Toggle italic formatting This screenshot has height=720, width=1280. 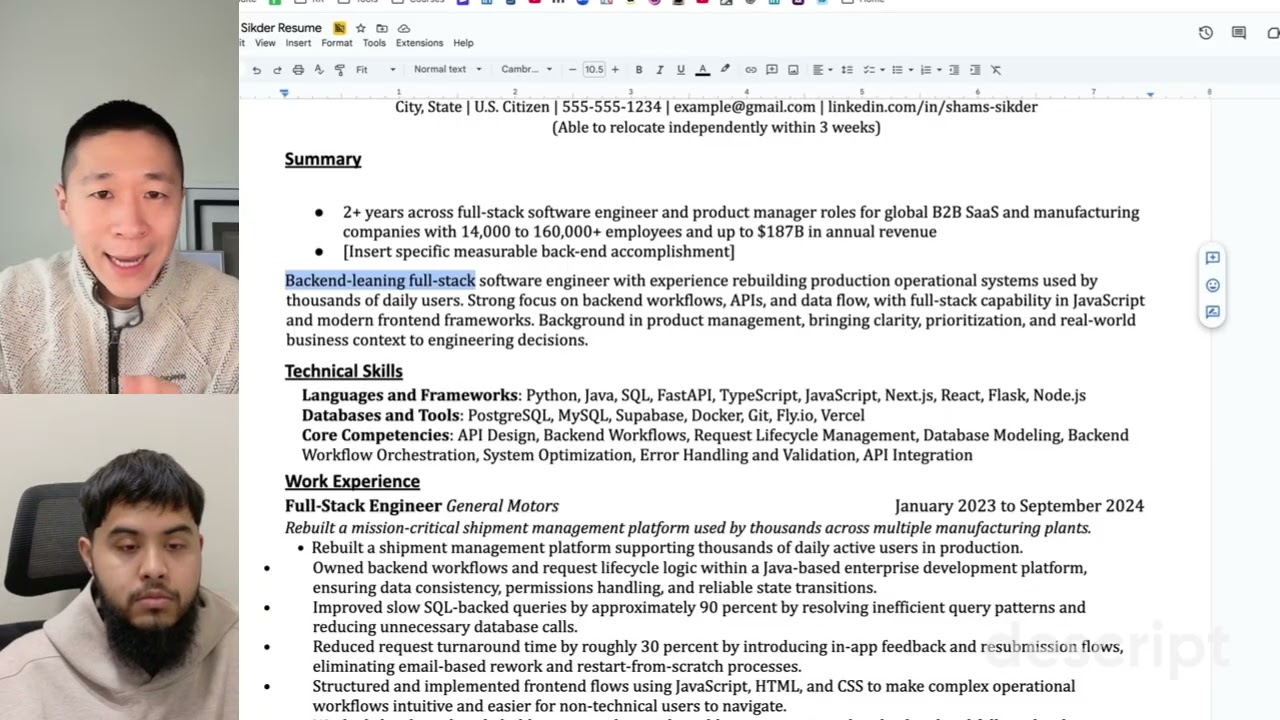660,70
